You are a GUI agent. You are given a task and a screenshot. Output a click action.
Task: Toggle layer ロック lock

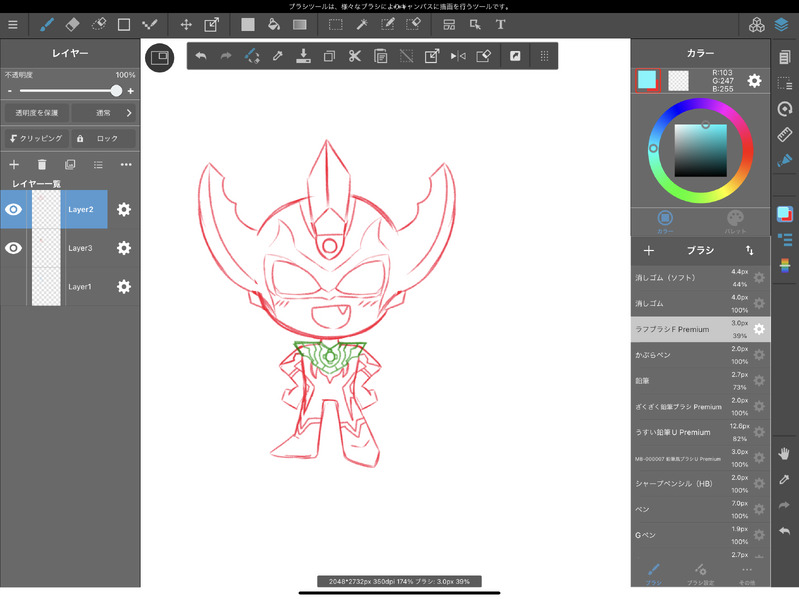coord(103,138)
